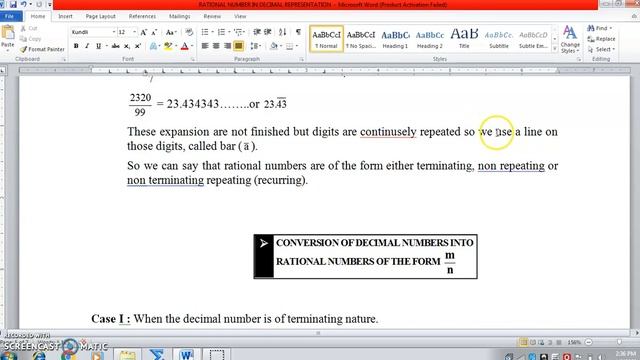This screenshot has height=360, width=640.
Task: Click the tab selector at the ruler's left end
Action: tap(2, 71)
